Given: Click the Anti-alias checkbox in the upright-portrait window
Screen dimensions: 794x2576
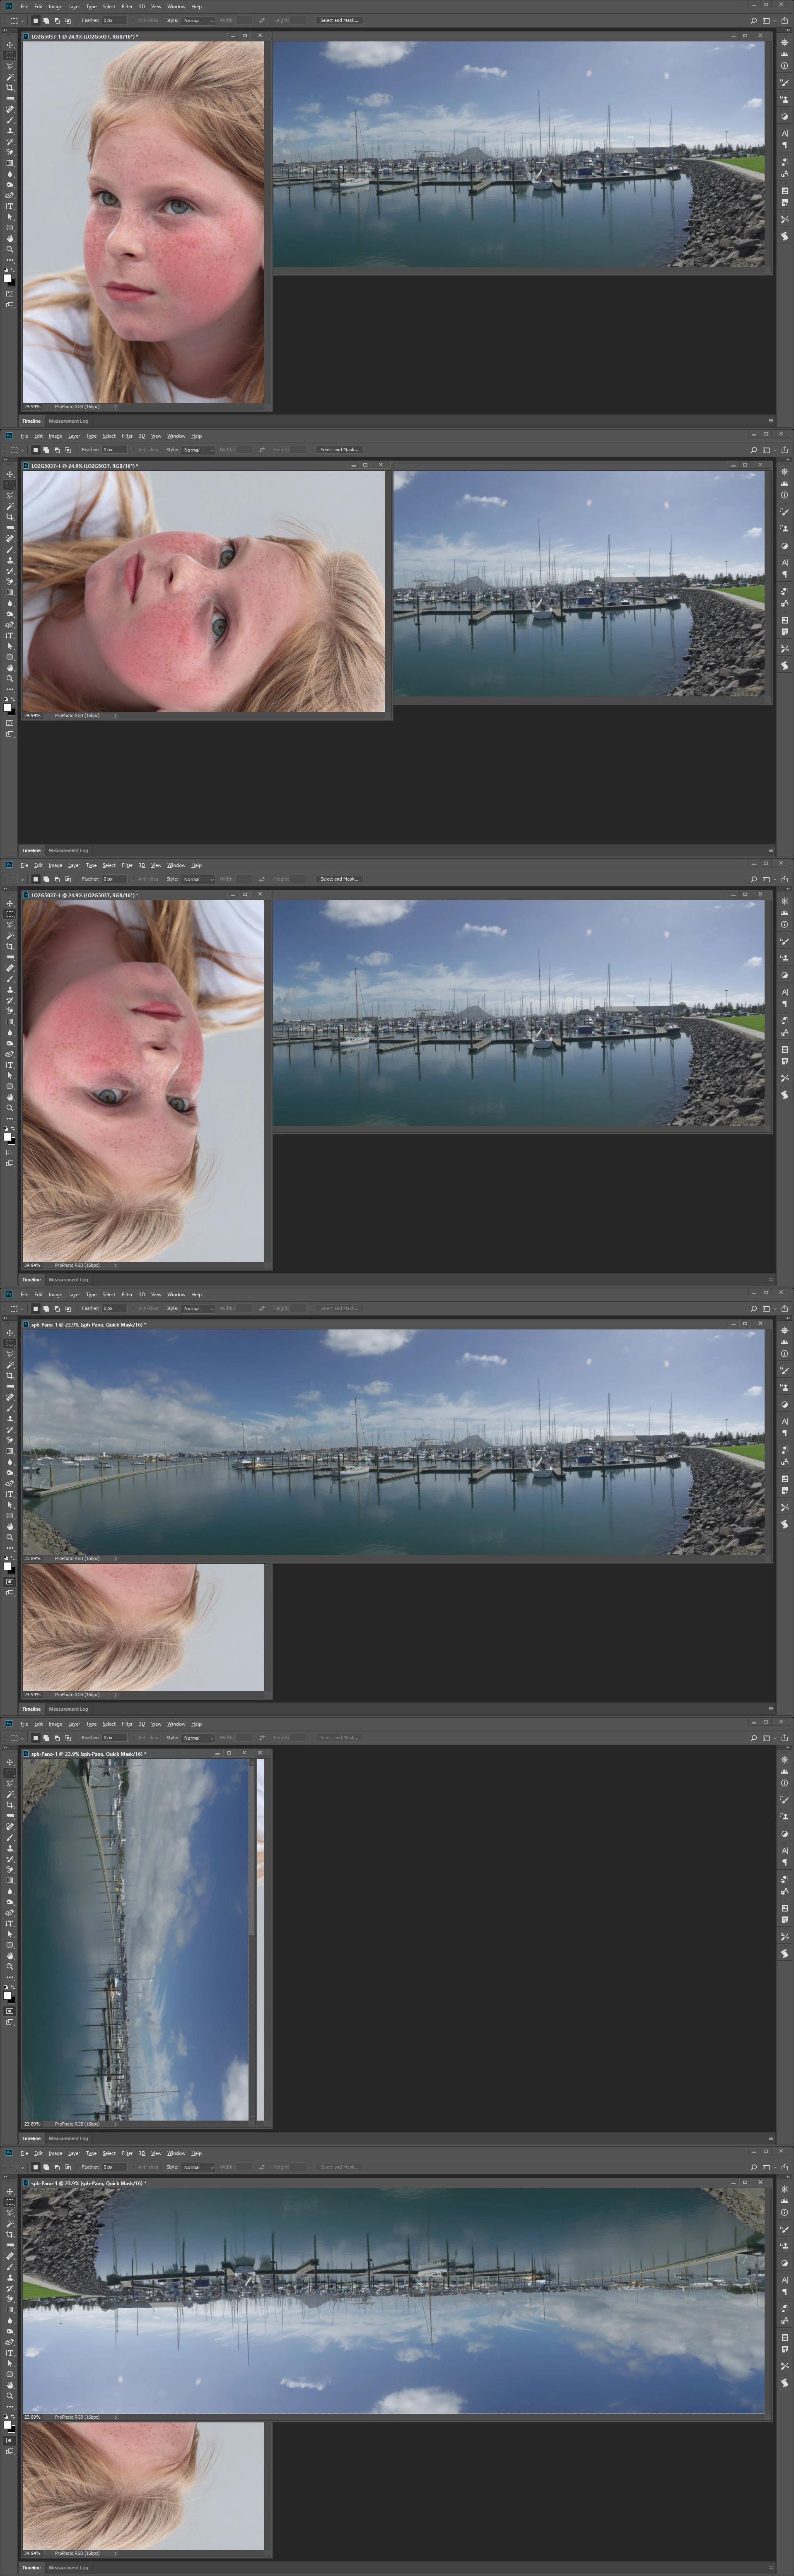Looking at the screenshot, I should pyautogui.click(x=134, y=20).
